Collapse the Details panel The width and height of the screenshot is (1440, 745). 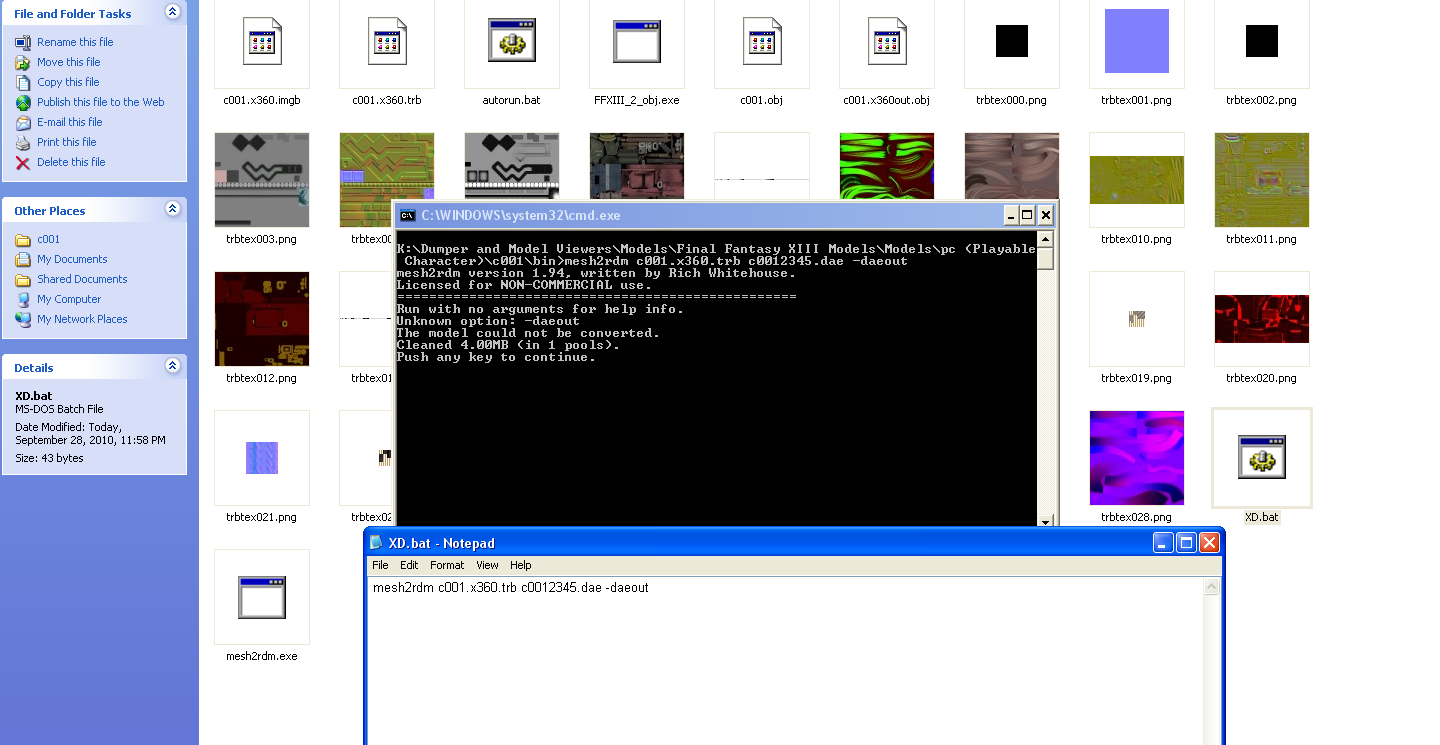172,366
